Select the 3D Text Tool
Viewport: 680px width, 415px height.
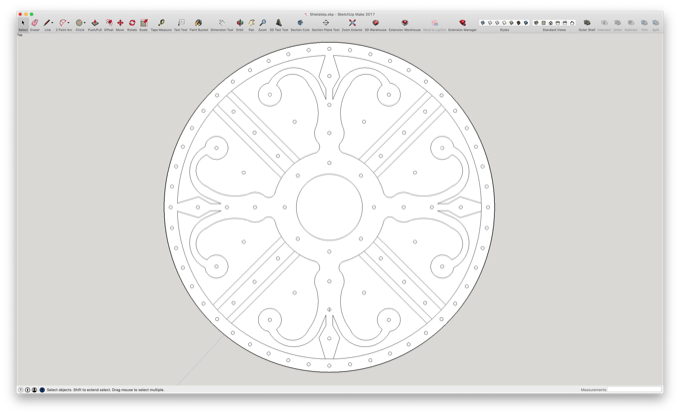pos(279,23)
